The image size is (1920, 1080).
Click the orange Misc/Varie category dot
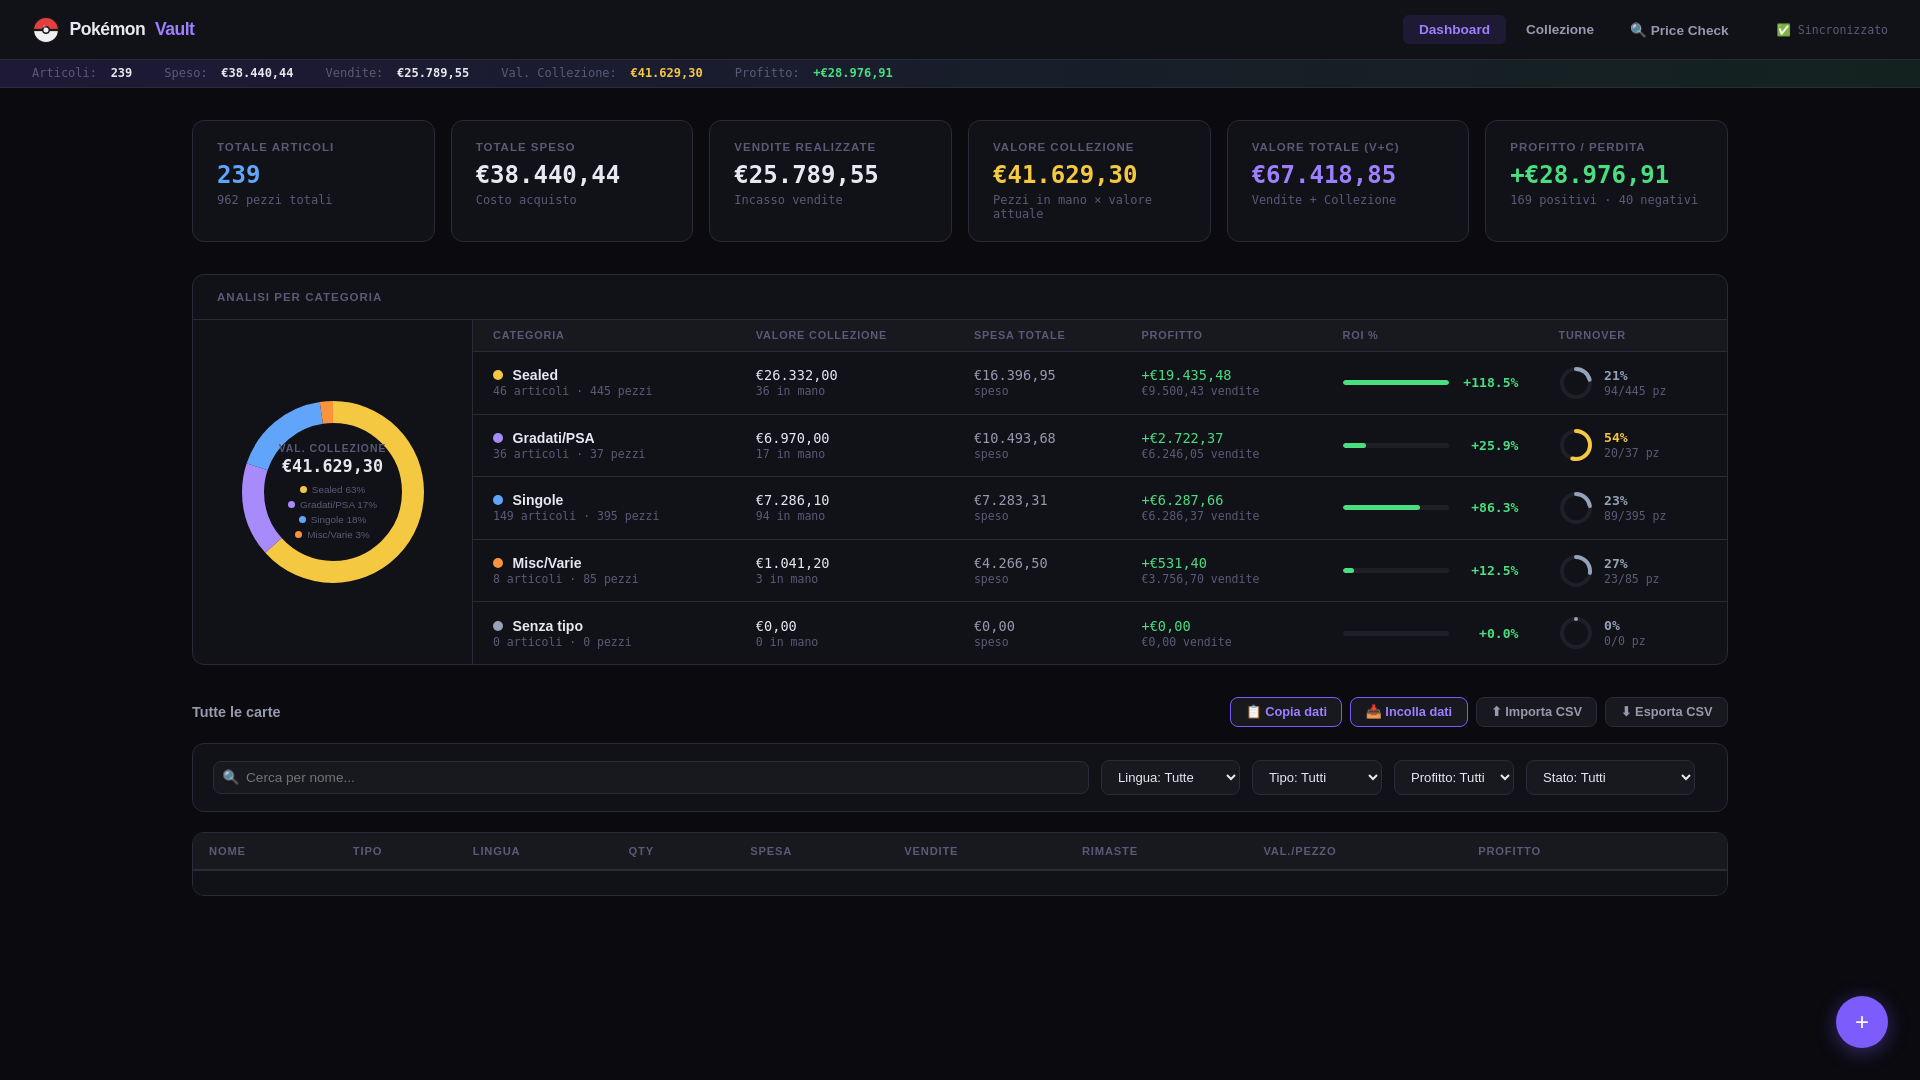pos(498,563)
